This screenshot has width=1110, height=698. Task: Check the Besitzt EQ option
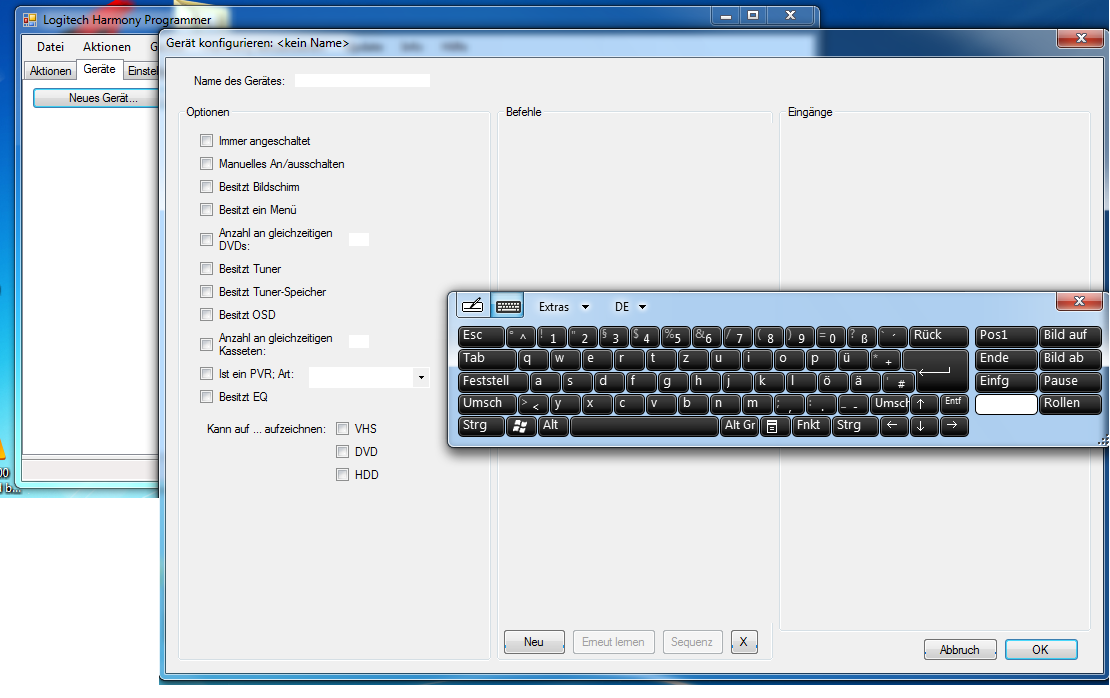coord(206,396)
